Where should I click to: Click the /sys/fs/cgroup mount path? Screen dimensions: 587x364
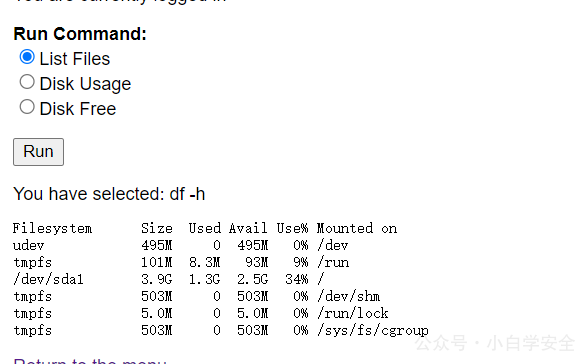coord(373,330)
